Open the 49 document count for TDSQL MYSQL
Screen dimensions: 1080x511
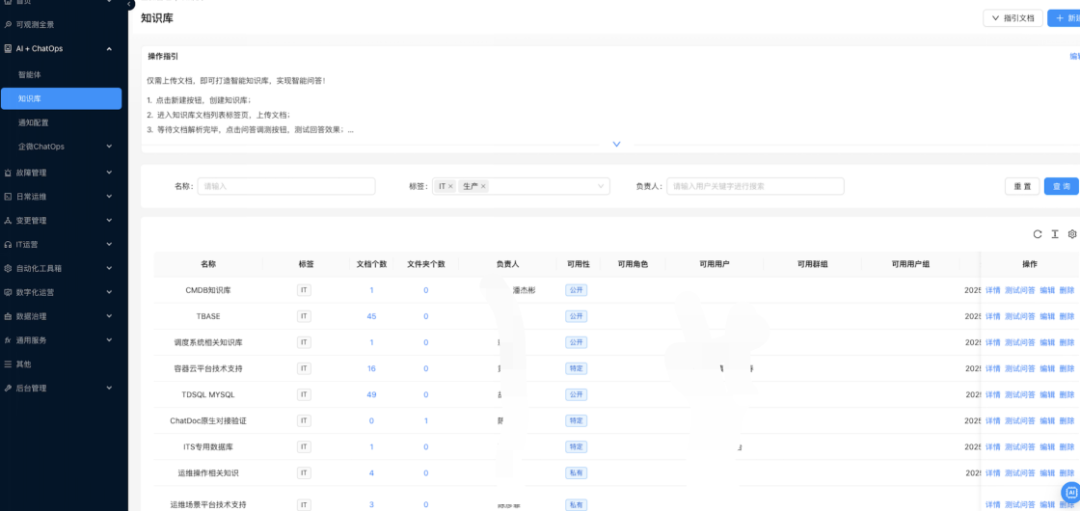372,395
